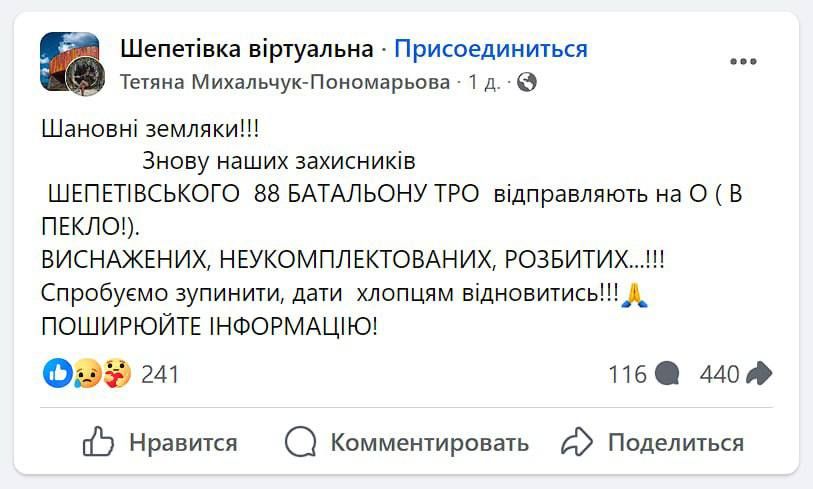Click the author's small round profile picture
The width and height of the screenshot is (813, 489).
[85, 76]
